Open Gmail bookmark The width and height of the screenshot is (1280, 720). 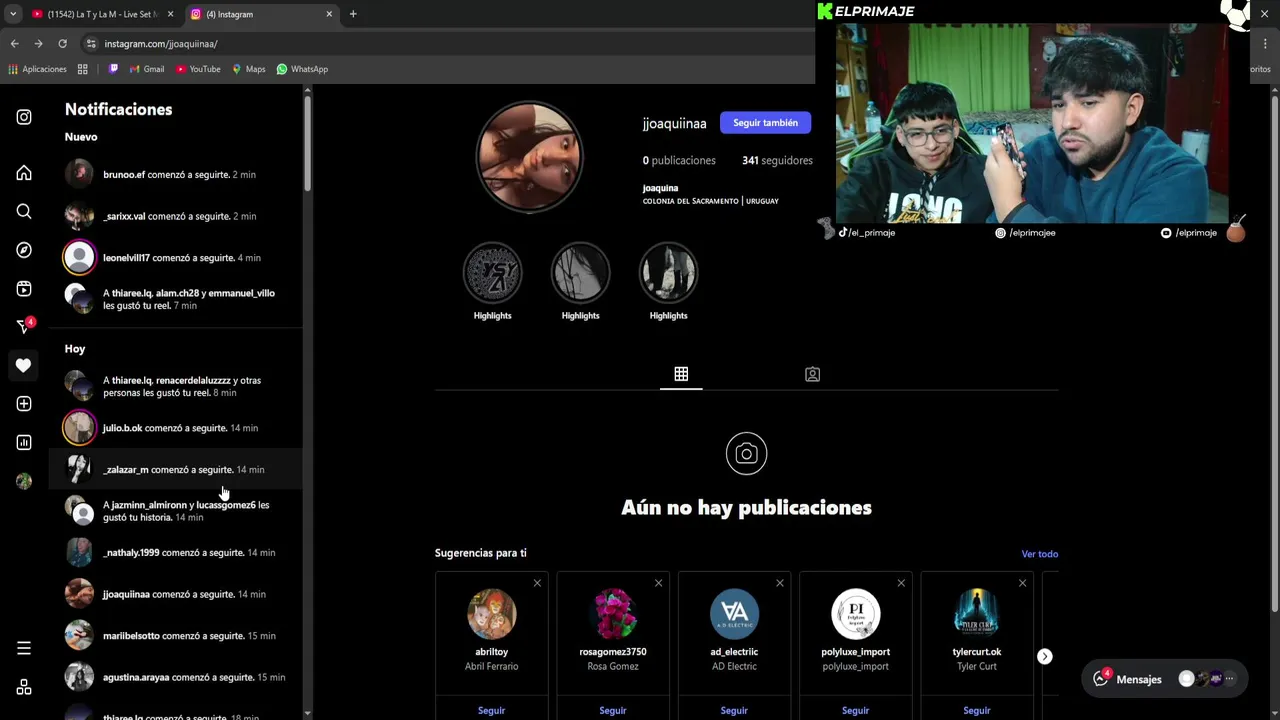click(146, 69)
